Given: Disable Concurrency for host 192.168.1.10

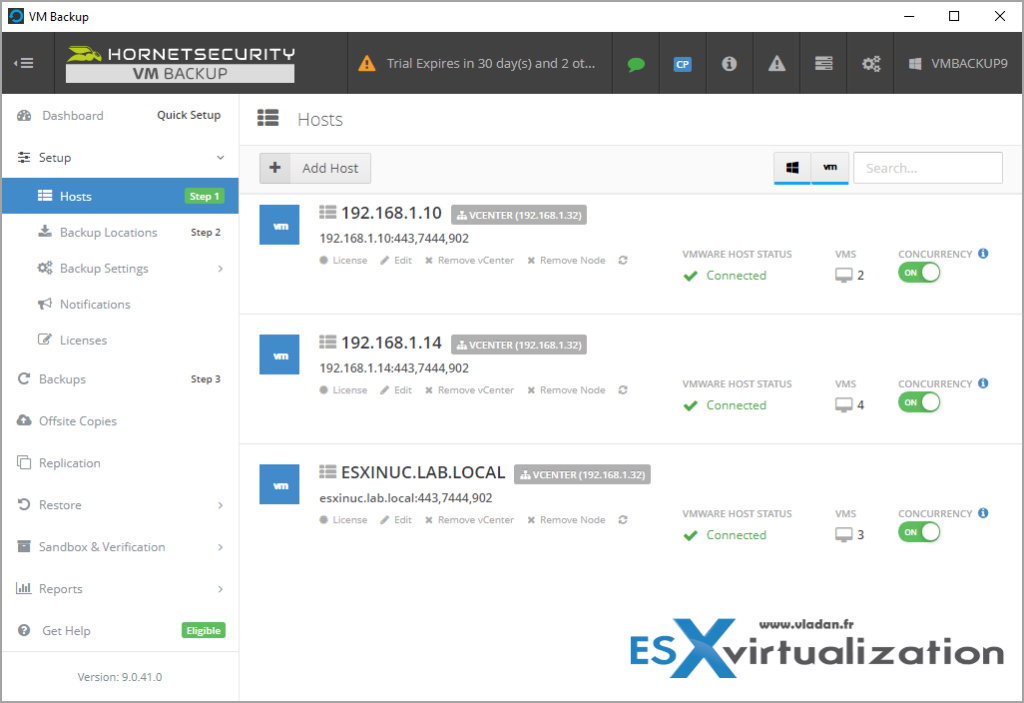Looking at the screenshot, I should [x=919, y=271].
